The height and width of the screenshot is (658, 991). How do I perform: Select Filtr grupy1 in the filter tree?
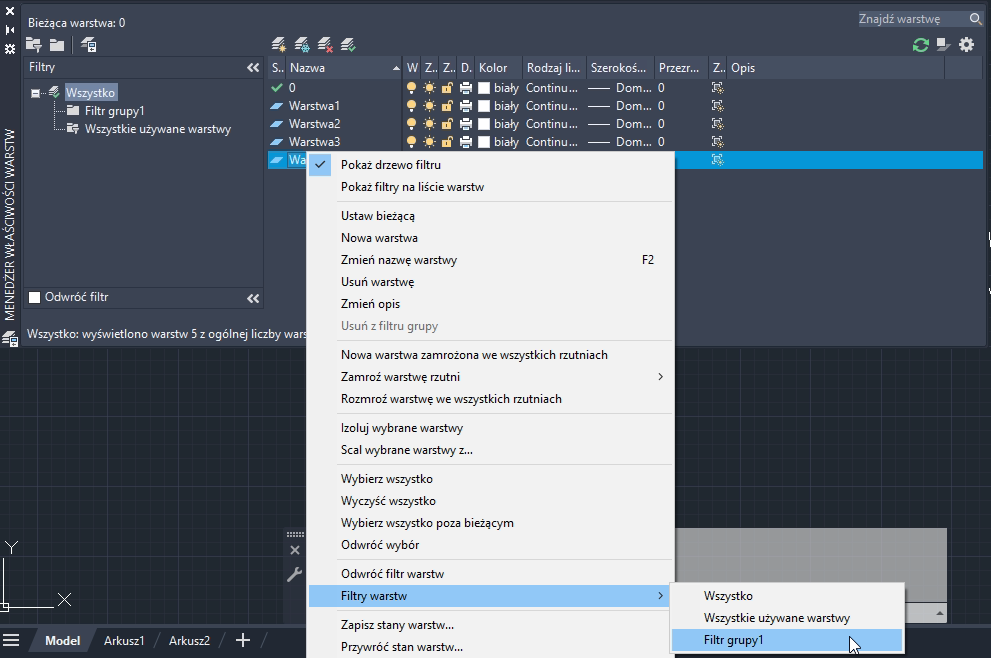(x=114, y=111)
